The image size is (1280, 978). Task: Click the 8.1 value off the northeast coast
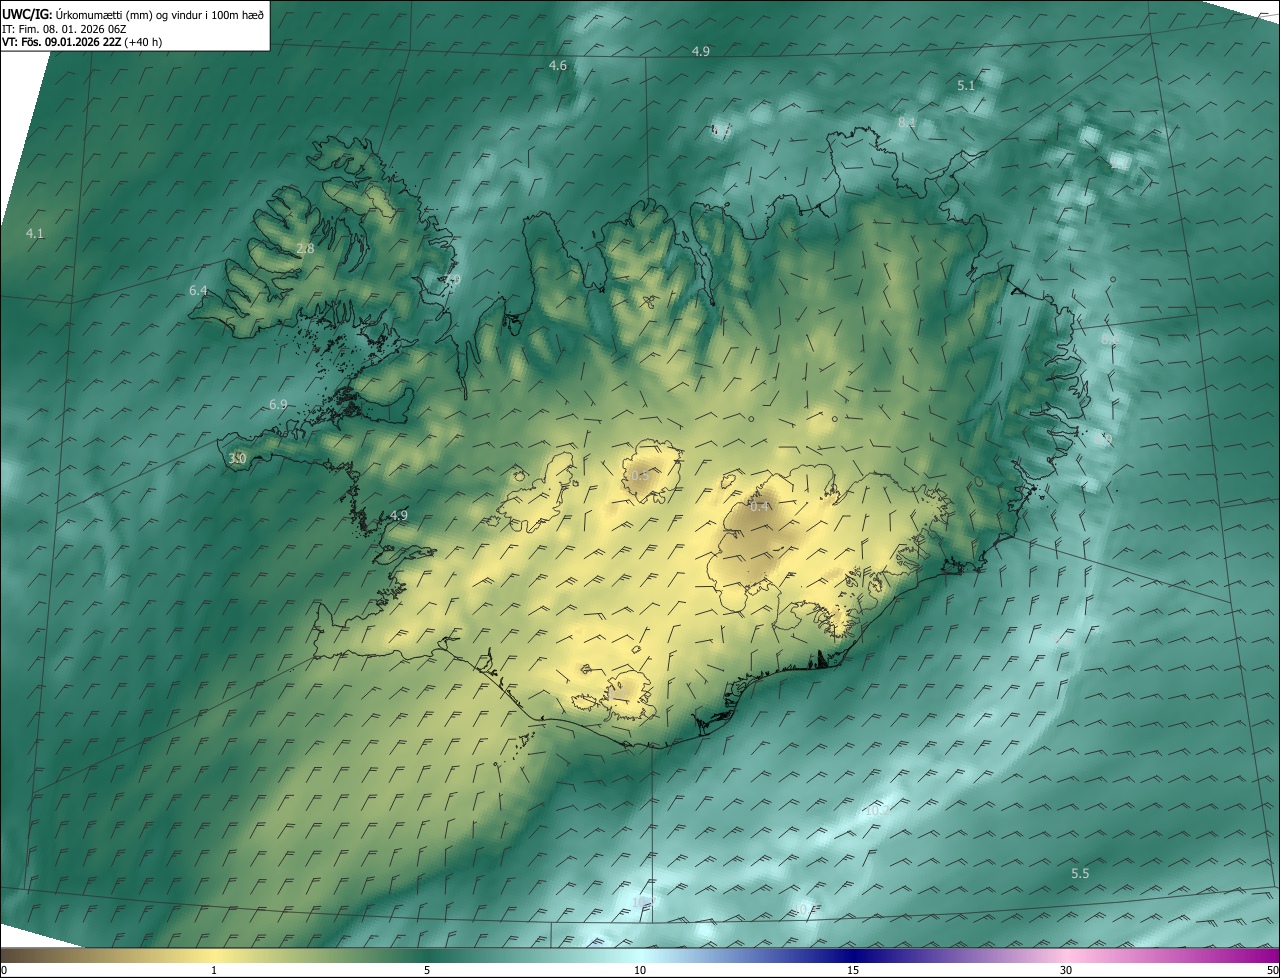(x=907, y=122)
